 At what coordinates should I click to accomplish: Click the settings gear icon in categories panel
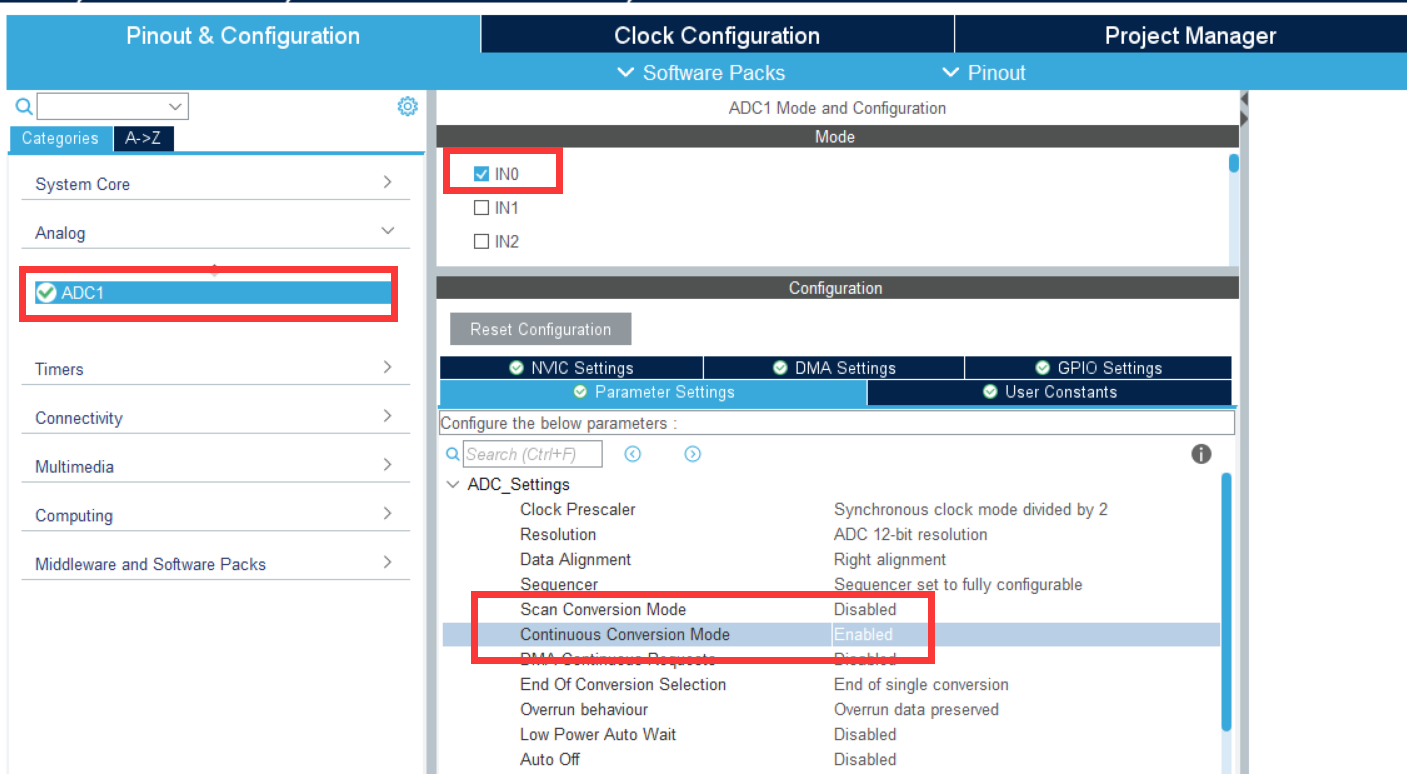pyautogui.click(x=407, y=107)
